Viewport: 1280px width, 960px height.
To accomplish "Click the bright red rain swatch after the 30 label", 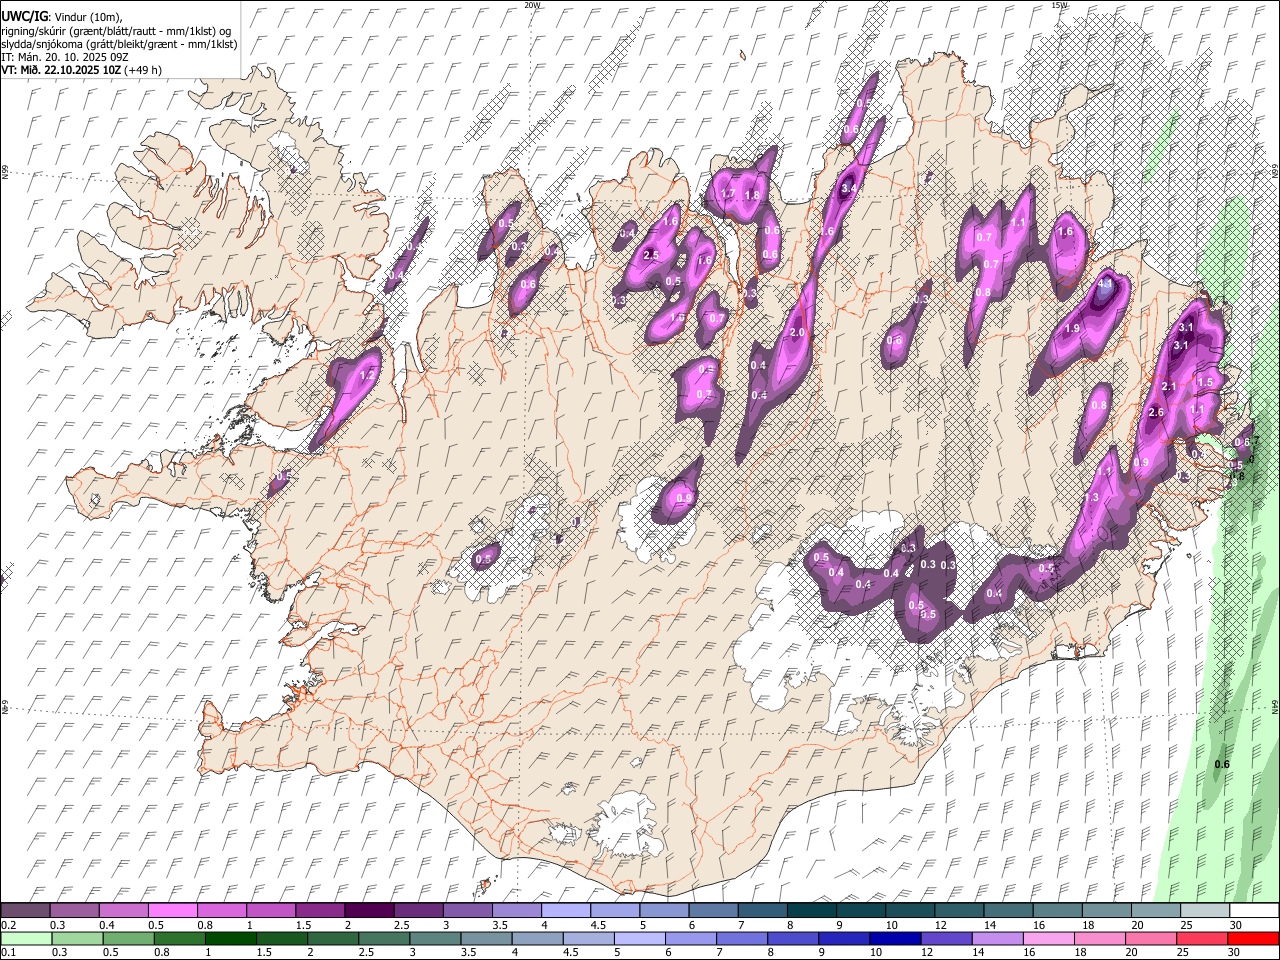I will click(x=1254, y=938).
